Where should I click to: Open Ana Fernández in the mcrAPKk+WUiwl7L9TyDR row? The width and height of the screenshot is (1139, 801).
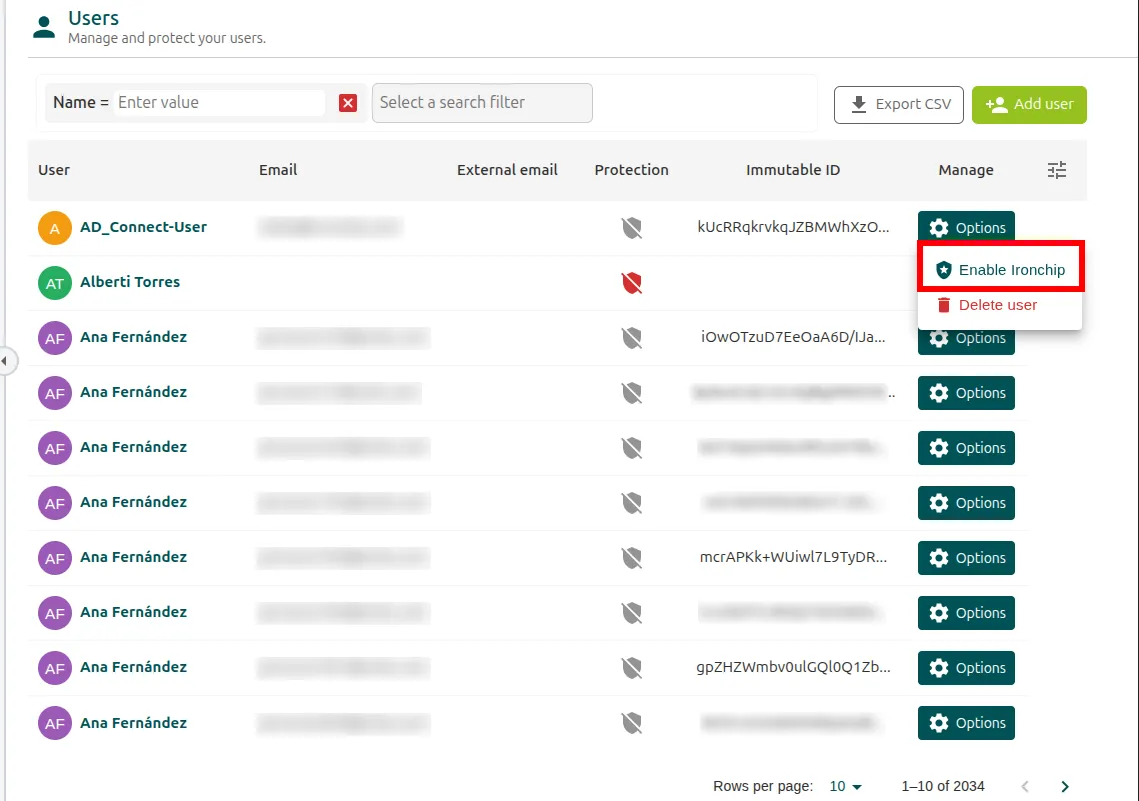[x=134, y=558]
